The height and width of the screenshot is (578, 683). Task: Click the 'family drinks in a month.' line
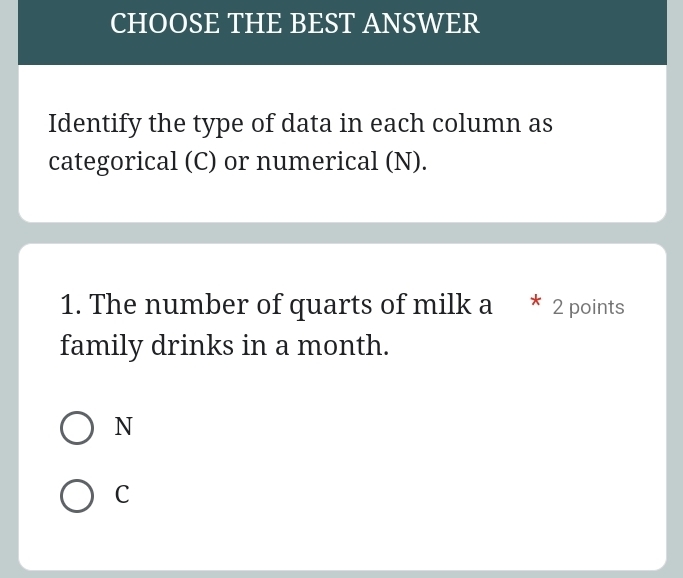coord(224,346)
